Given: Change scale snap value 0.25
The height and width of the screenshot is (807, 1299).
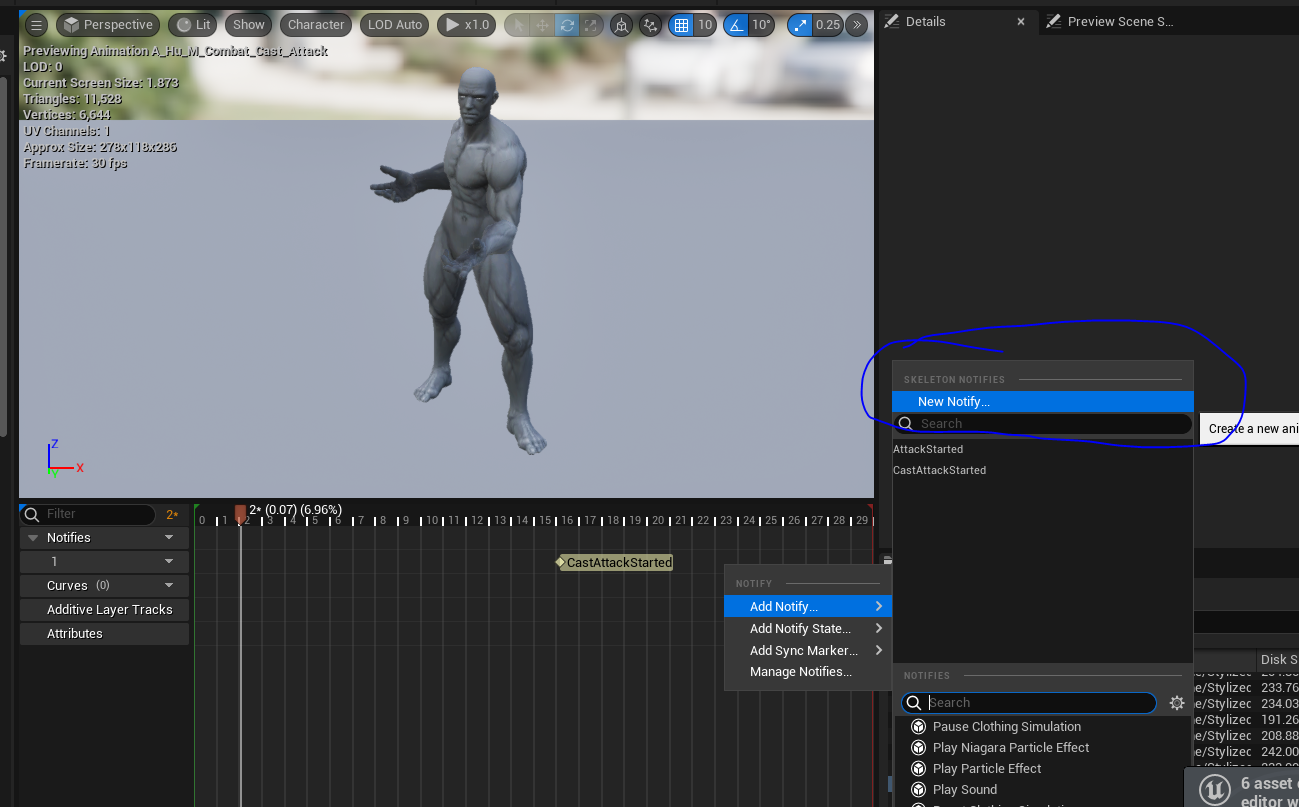Looking at the screenshot, I should tap(828, 25).
